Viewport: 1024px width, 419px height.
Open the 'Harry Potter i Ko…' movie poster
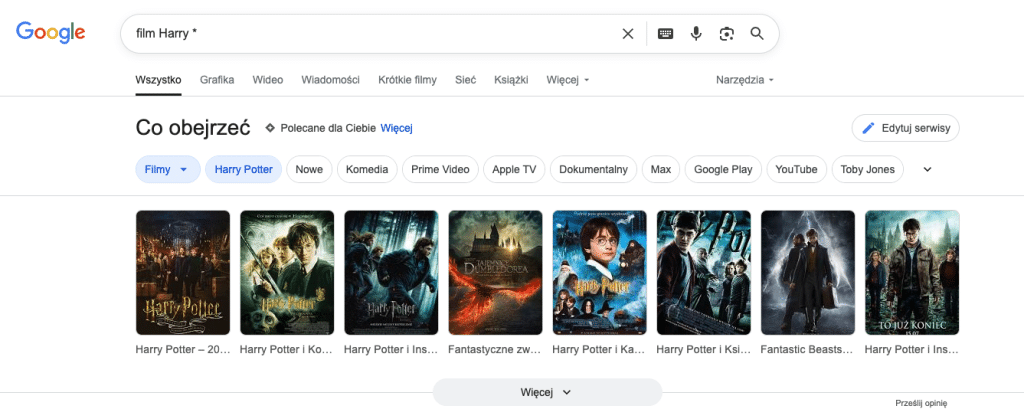click(287, 272)
